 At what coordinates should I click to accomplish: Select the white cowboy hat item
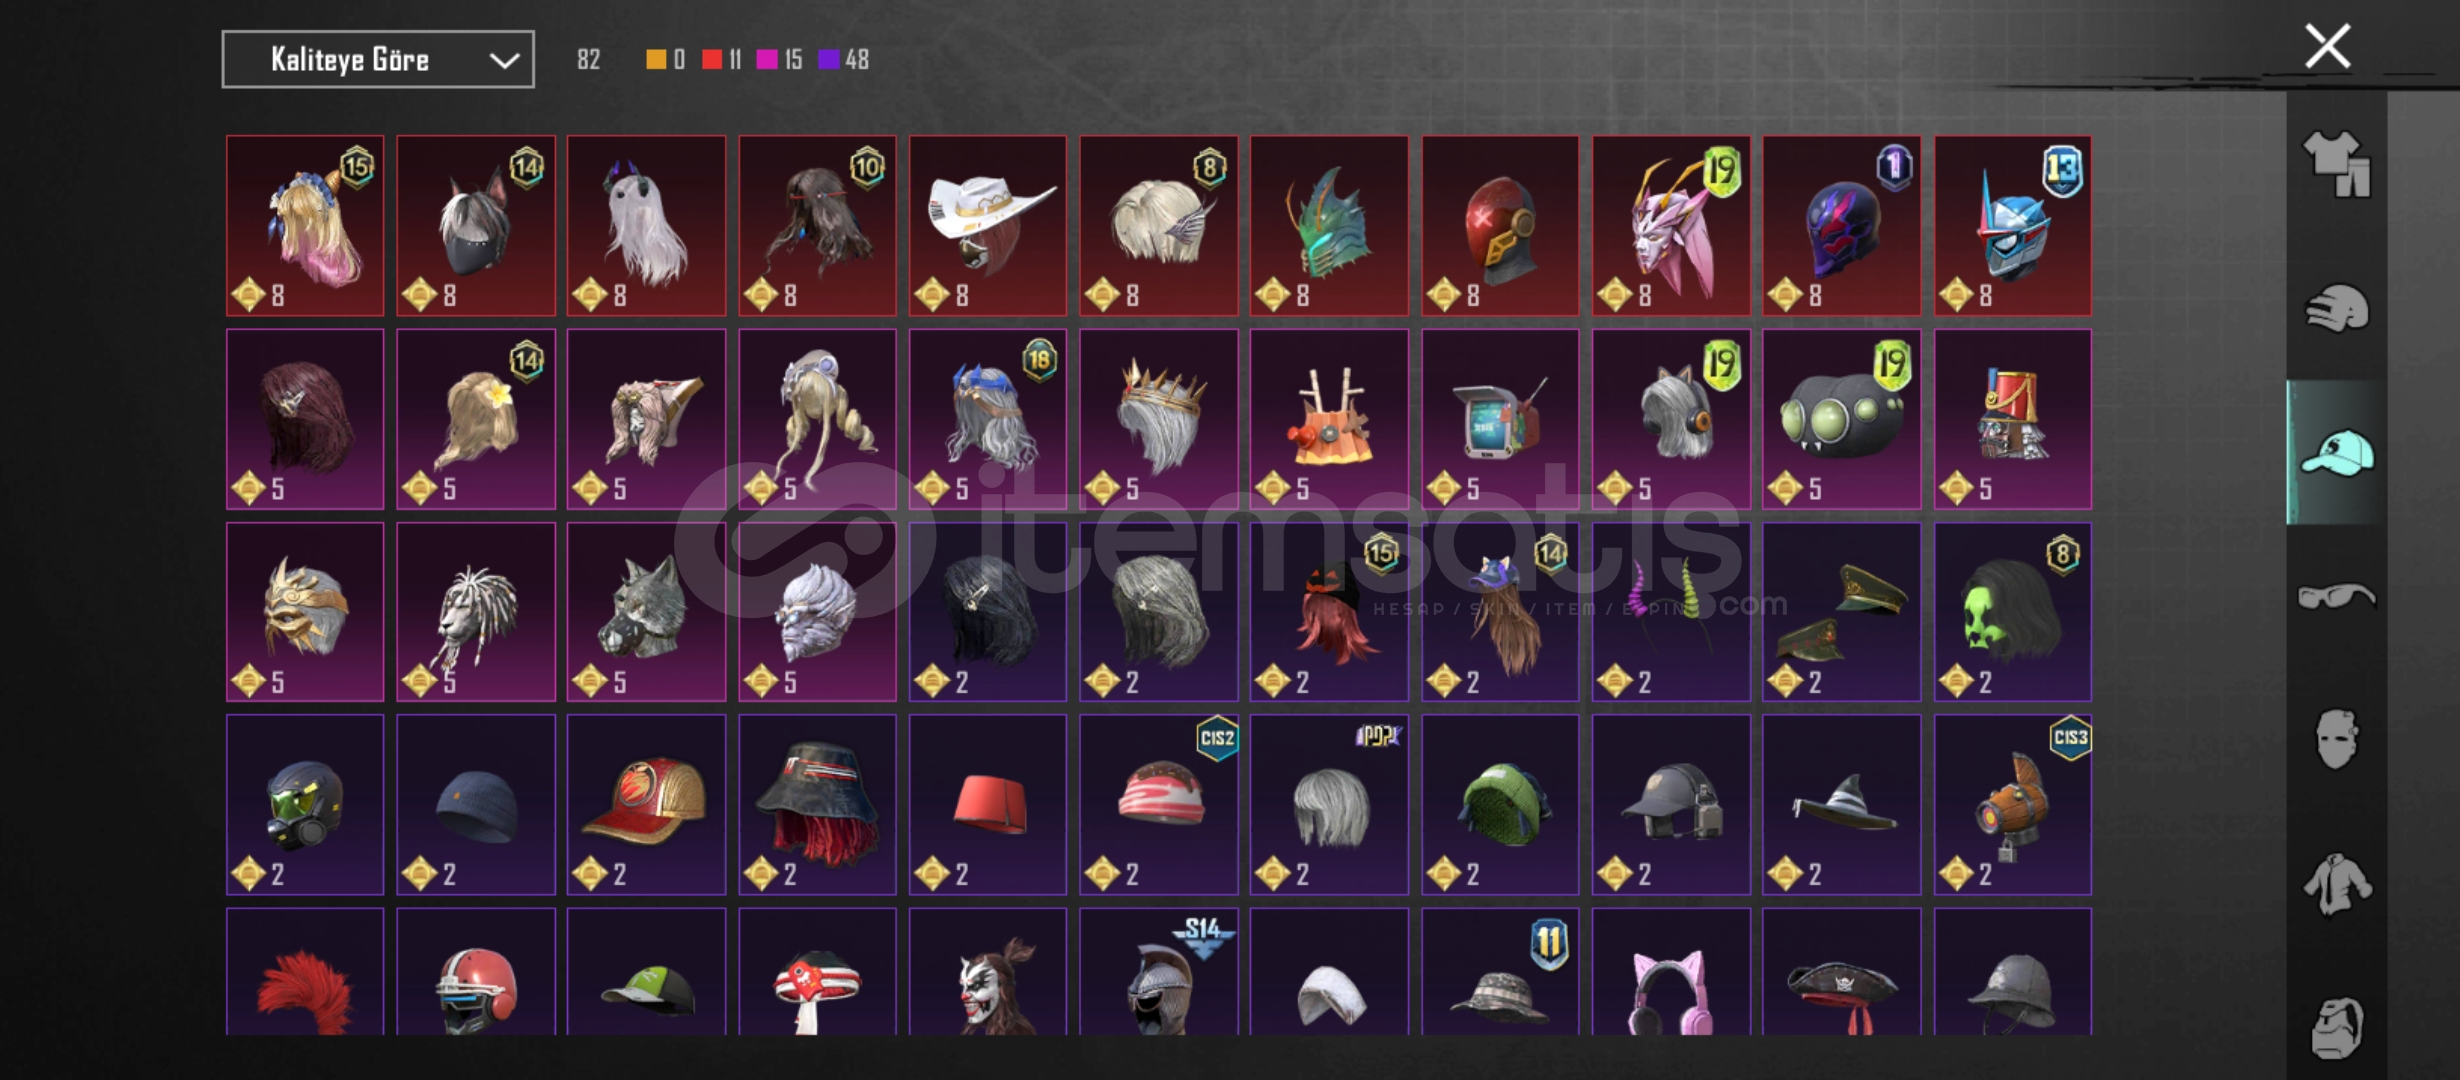click(988, 226)
